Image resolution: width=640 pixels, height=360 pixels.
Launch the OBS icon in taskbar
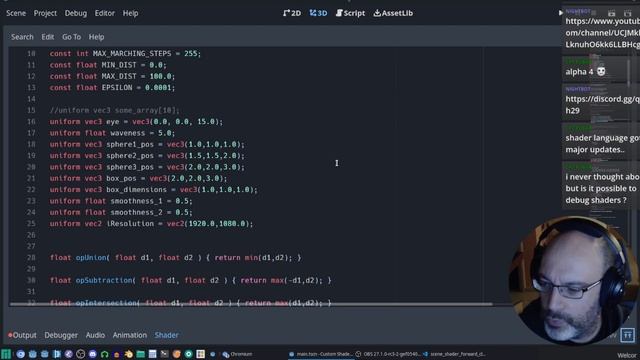tap(80, 354)
